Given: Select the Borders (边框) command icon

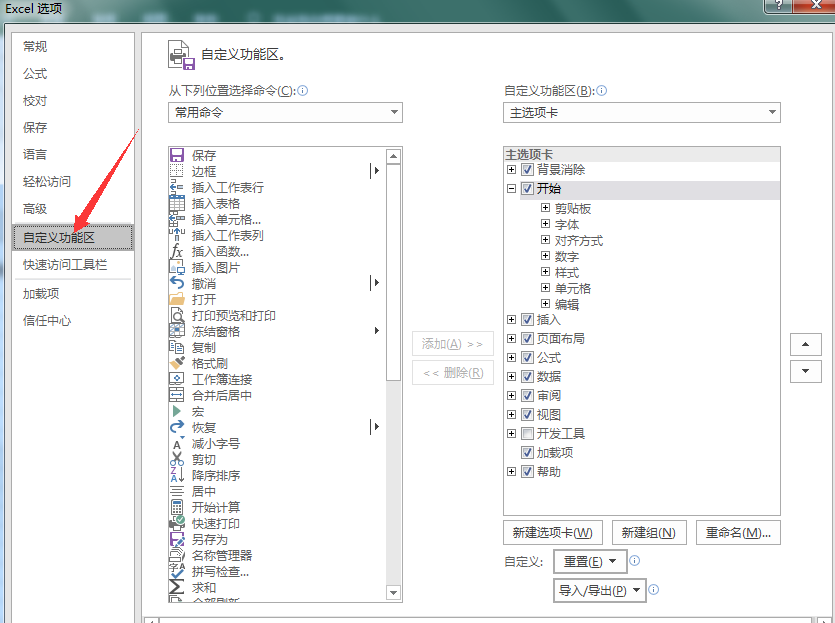Looking at the screenshot, I should pyautogui.click(x=177, y=171).
